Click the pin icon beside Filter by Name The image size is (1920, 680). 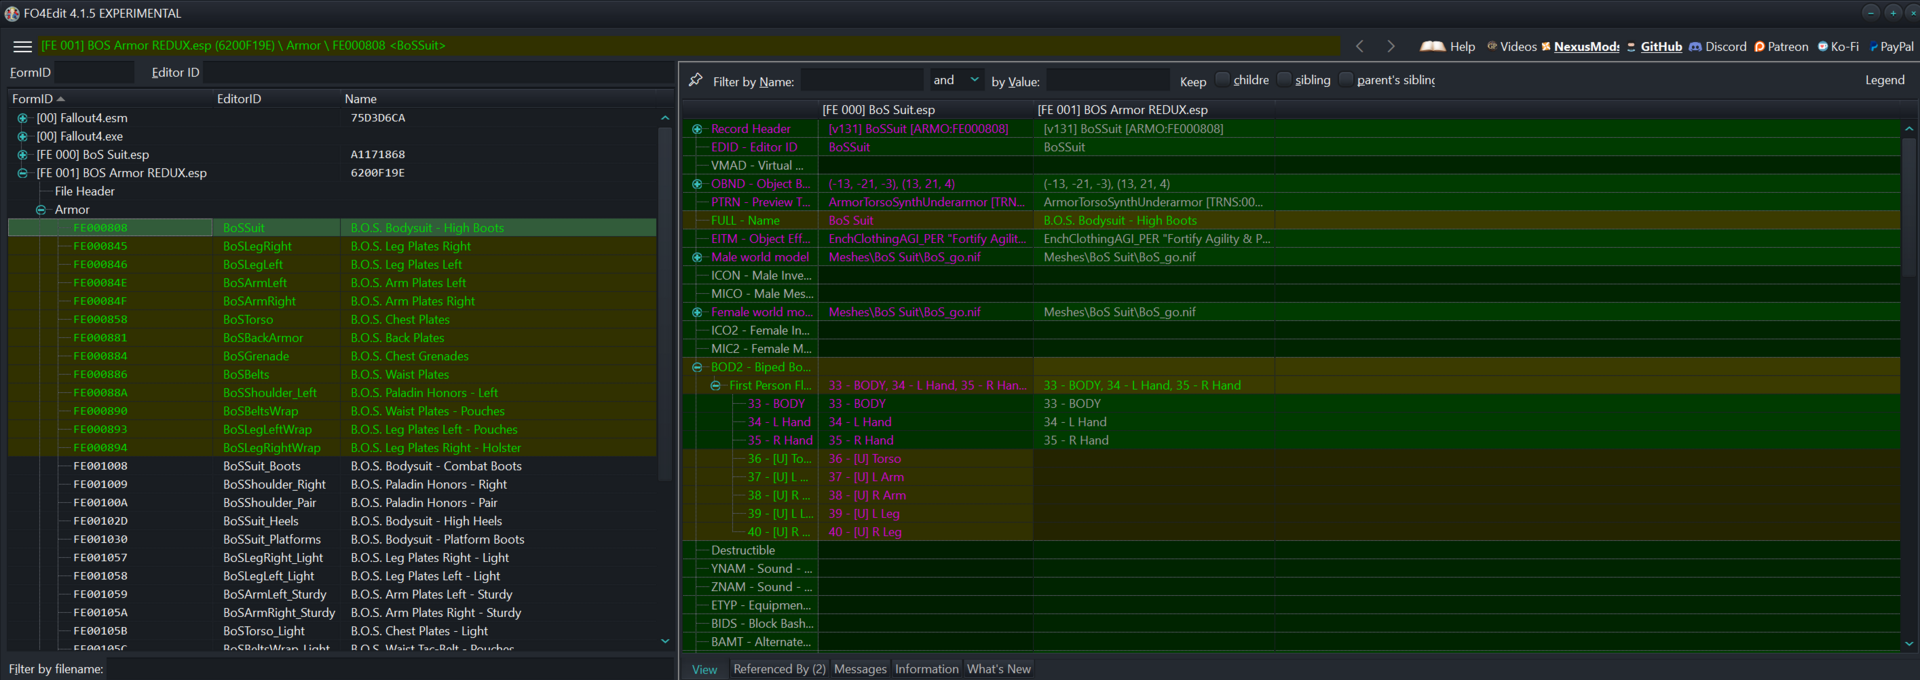(696, 80)
